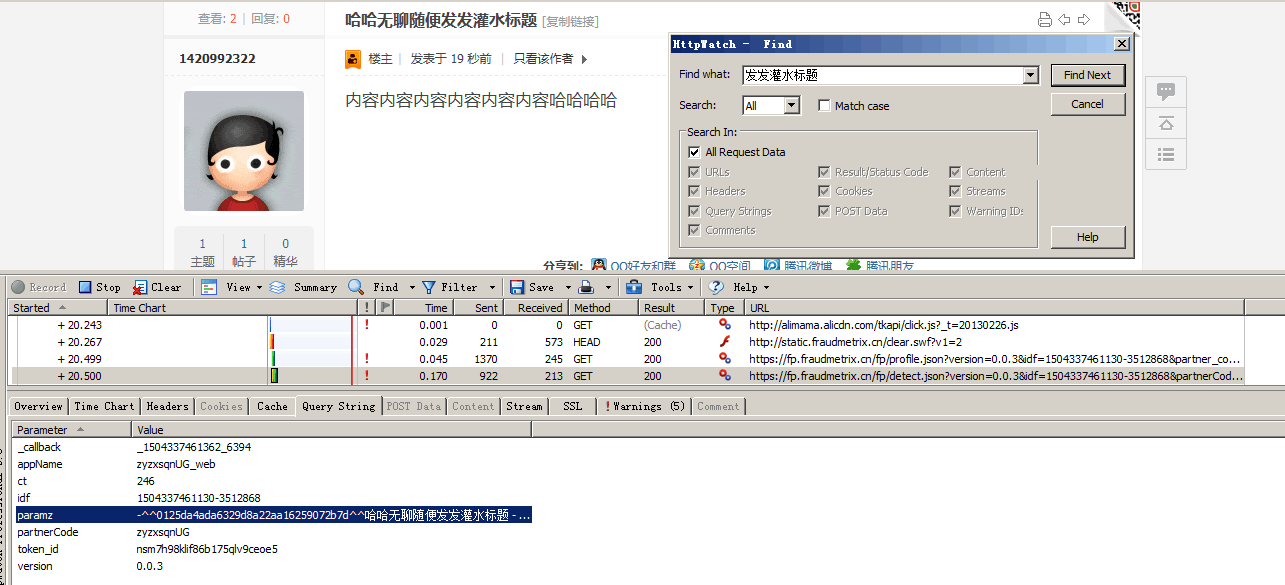Uncheck the All Request Data checkbox
Viewport: 1285px width, 585px height.
tap(694, 152)
